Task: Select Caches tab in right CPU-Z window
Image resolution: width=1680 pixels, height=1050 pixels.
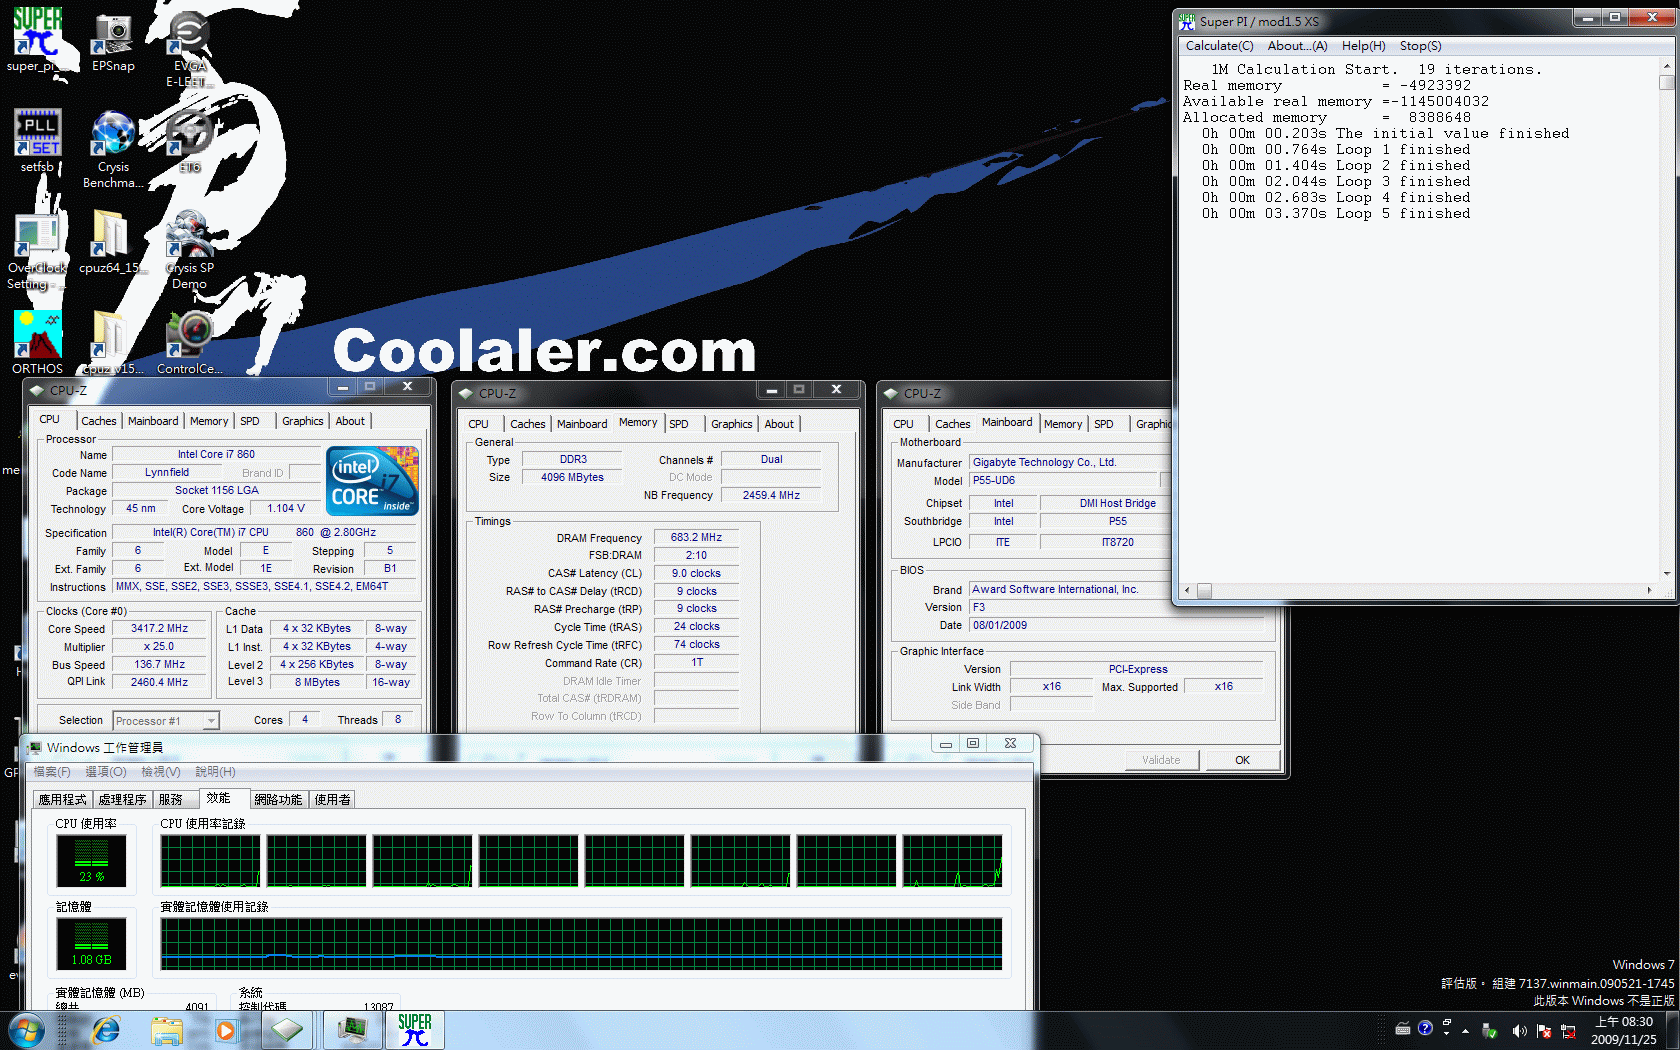Action: pos(952,424)
